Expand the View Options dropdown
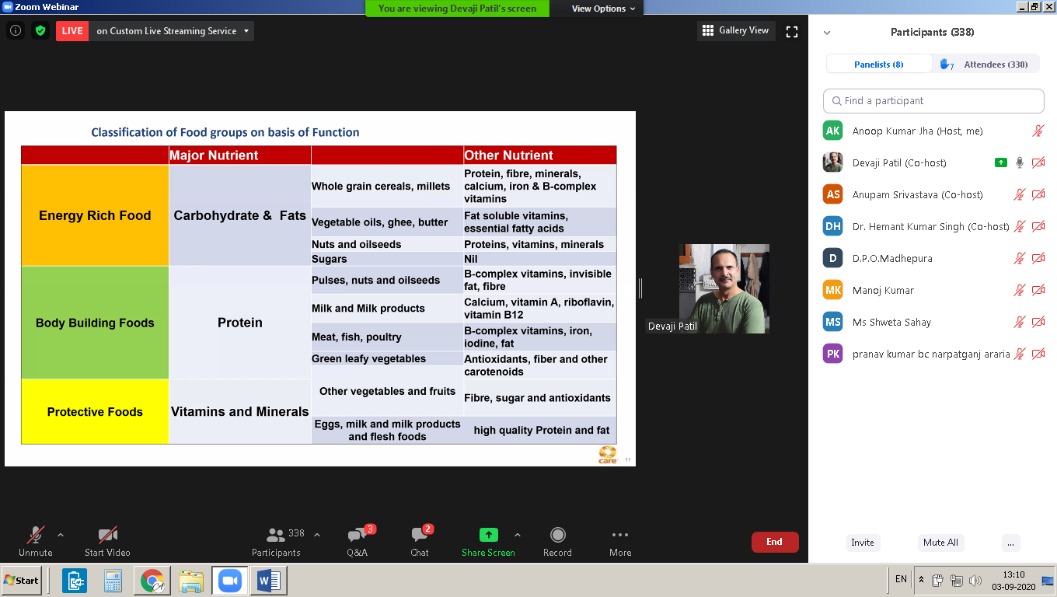The width and height of the screenshot is (1057, 597). point(604,9)
